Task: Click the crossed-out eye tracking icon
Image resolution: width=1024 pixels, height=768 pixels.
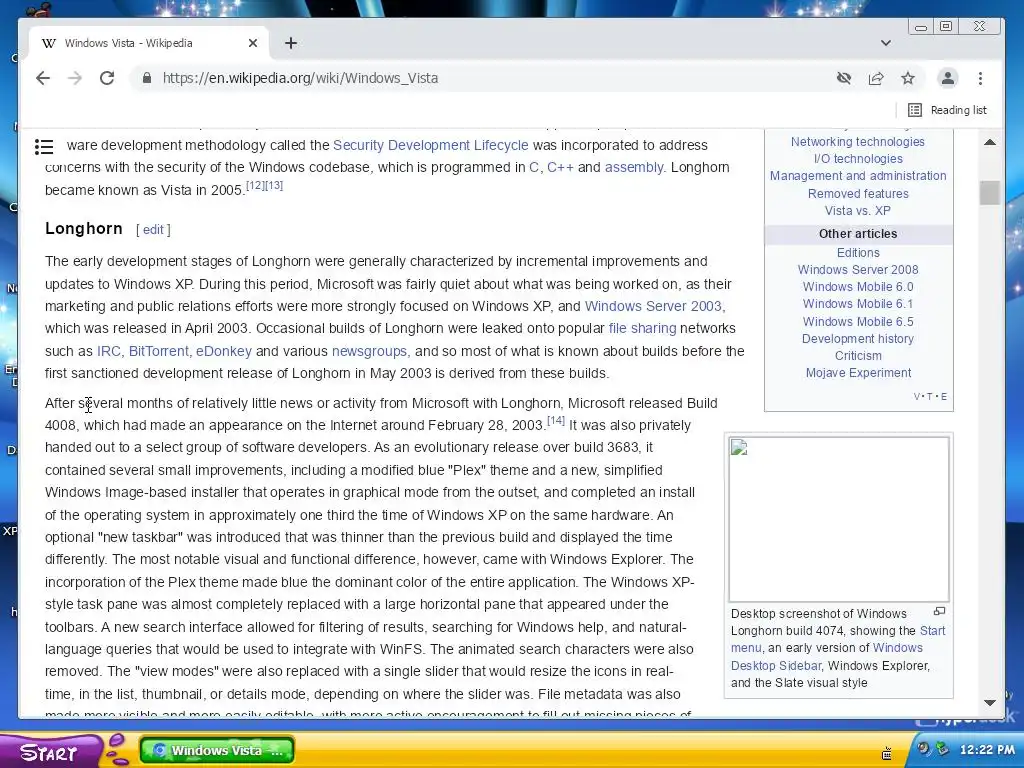Action: (x=844, y=78)
